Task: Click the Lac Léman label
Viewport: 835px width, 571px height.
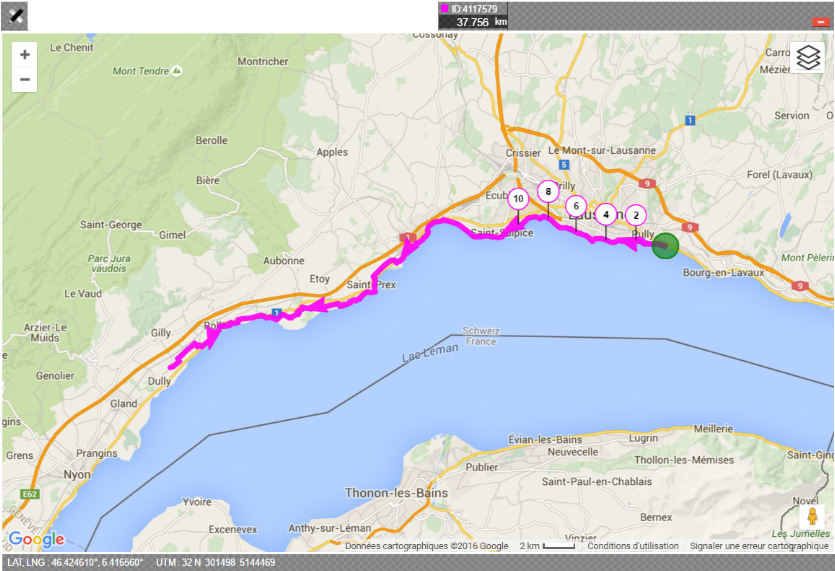Action: (x=430, y=353)
